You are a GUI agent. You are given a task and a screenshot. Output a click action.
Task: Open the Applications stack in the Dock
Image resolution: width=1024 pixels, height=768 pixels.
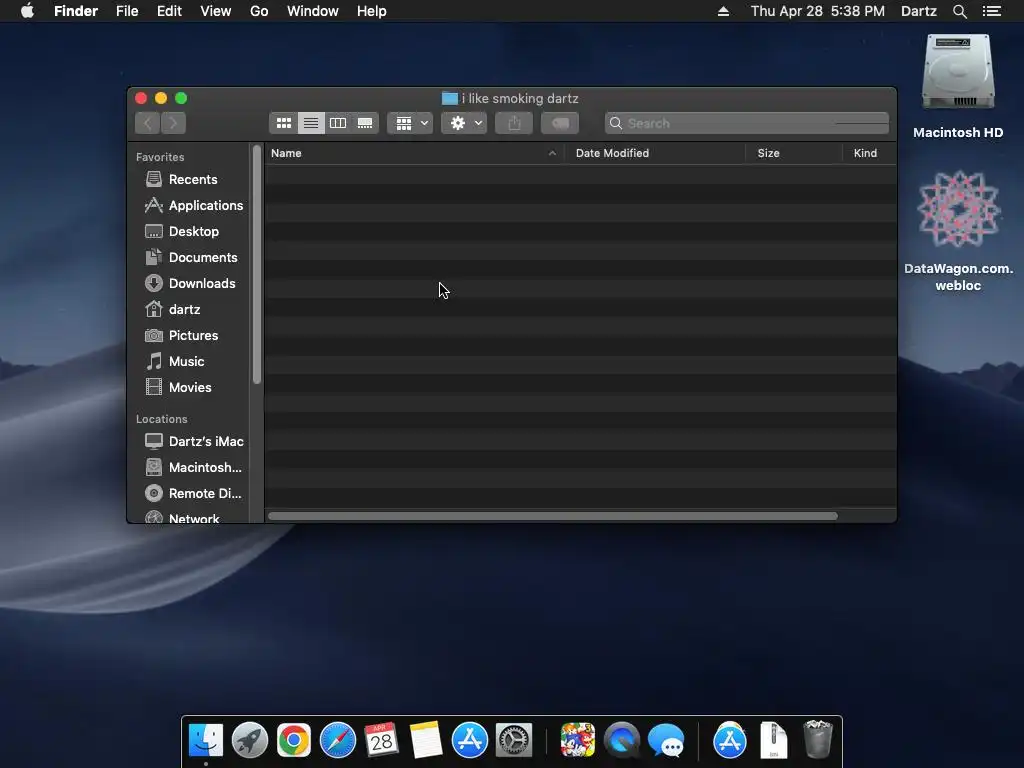(729, 740)
